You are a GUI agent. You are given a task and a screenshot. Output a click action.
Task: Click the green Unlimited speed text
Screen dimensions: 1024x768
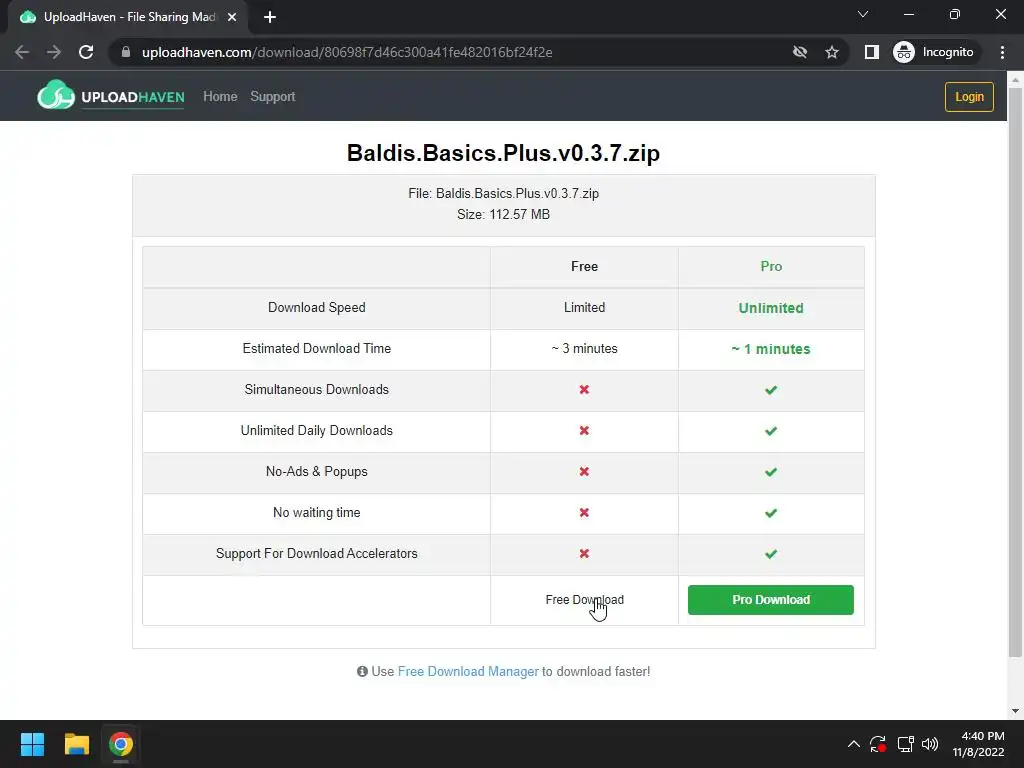(771, 308)
